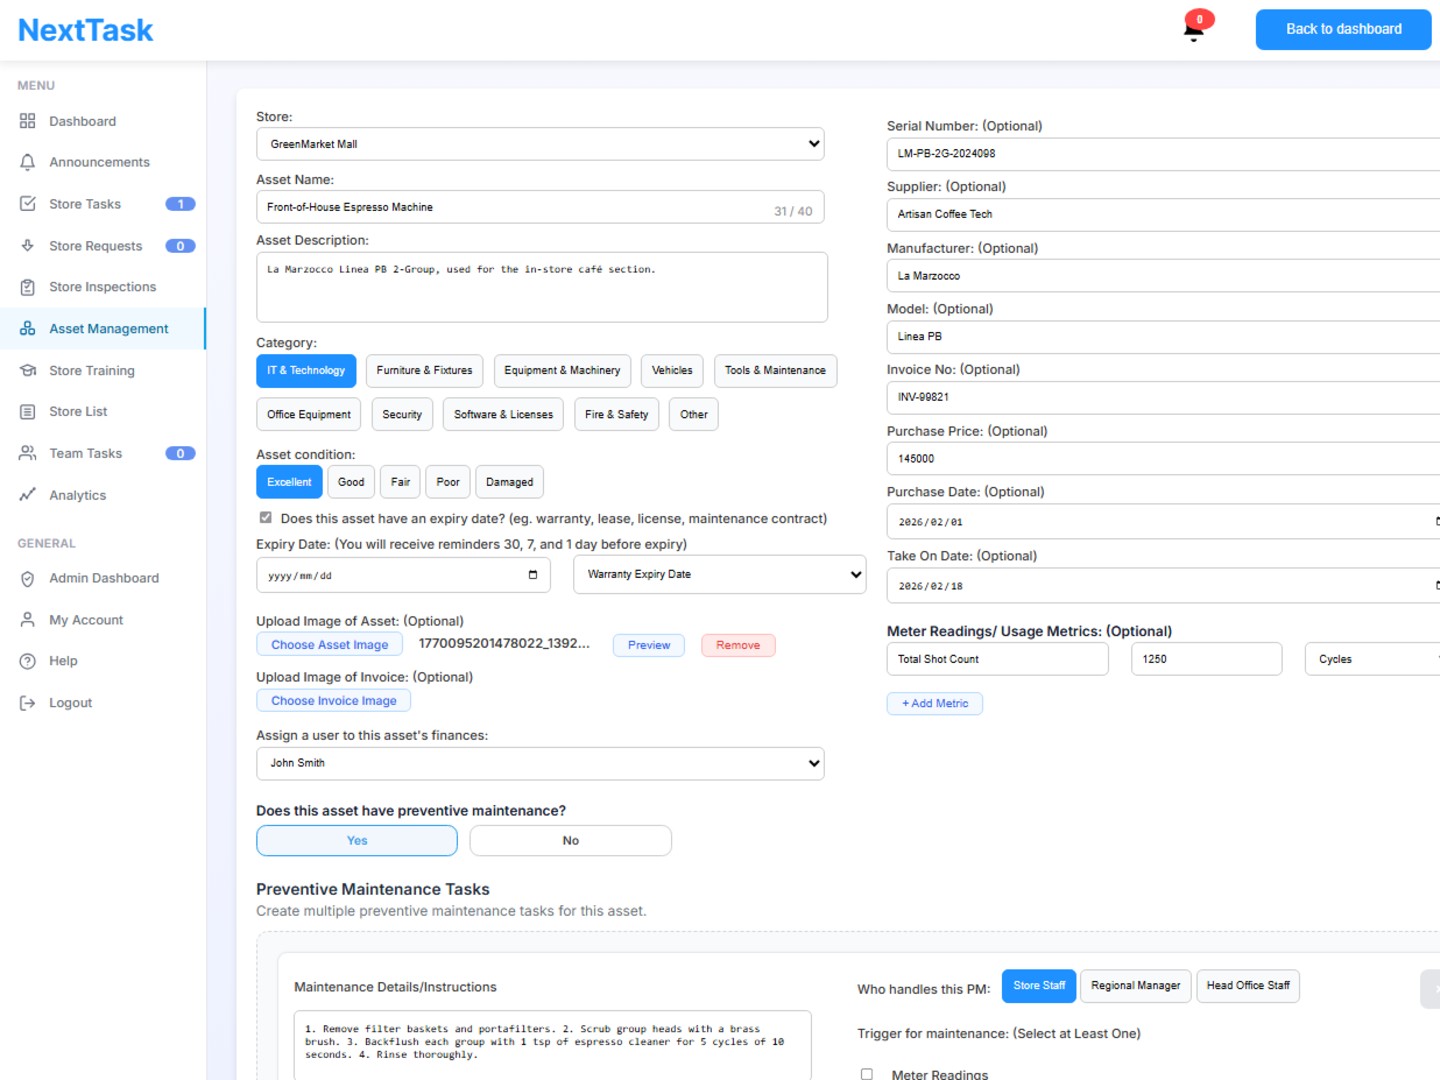The width and height of the screenshot is (1440, 1080).
Task: Click the Serial Number input field
Action: tap(1163, 154)
